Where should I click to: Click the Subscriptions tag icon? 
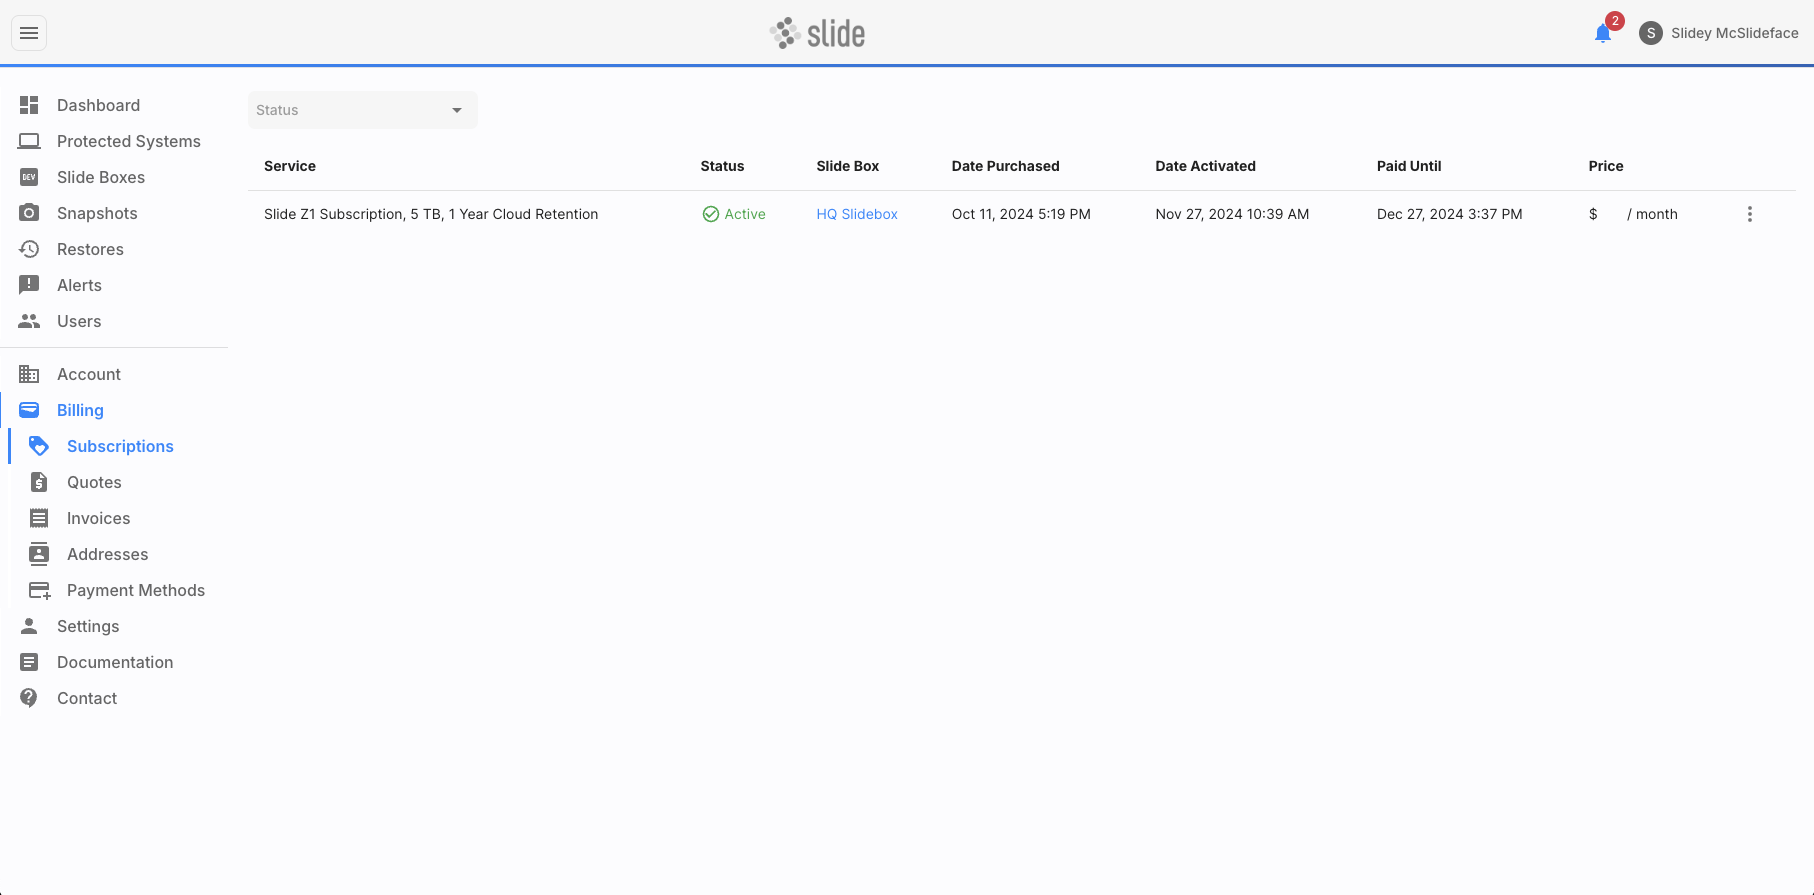coord(39,446)
